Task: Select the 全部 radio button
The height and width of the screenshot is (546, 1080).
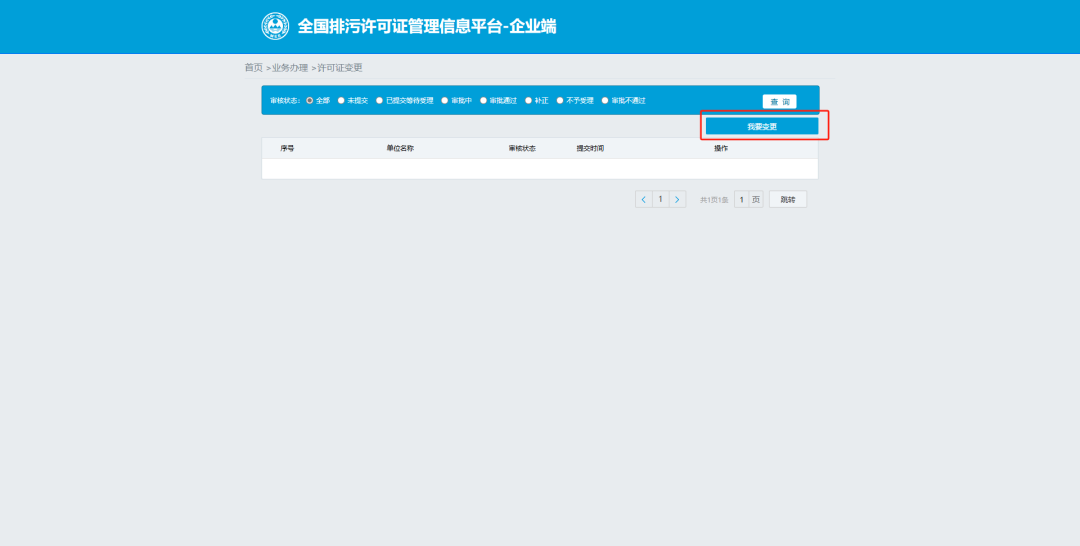Action: 310,101
